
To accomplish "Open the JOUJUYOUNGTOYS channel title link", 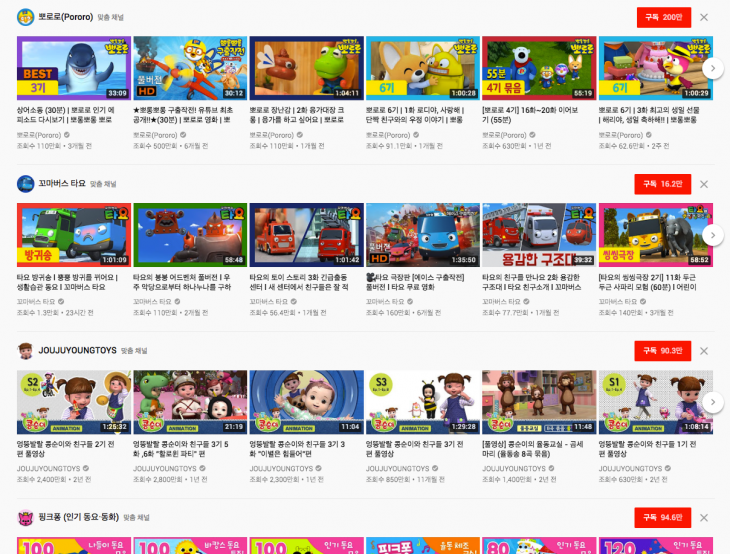I will tap(79, 351).
